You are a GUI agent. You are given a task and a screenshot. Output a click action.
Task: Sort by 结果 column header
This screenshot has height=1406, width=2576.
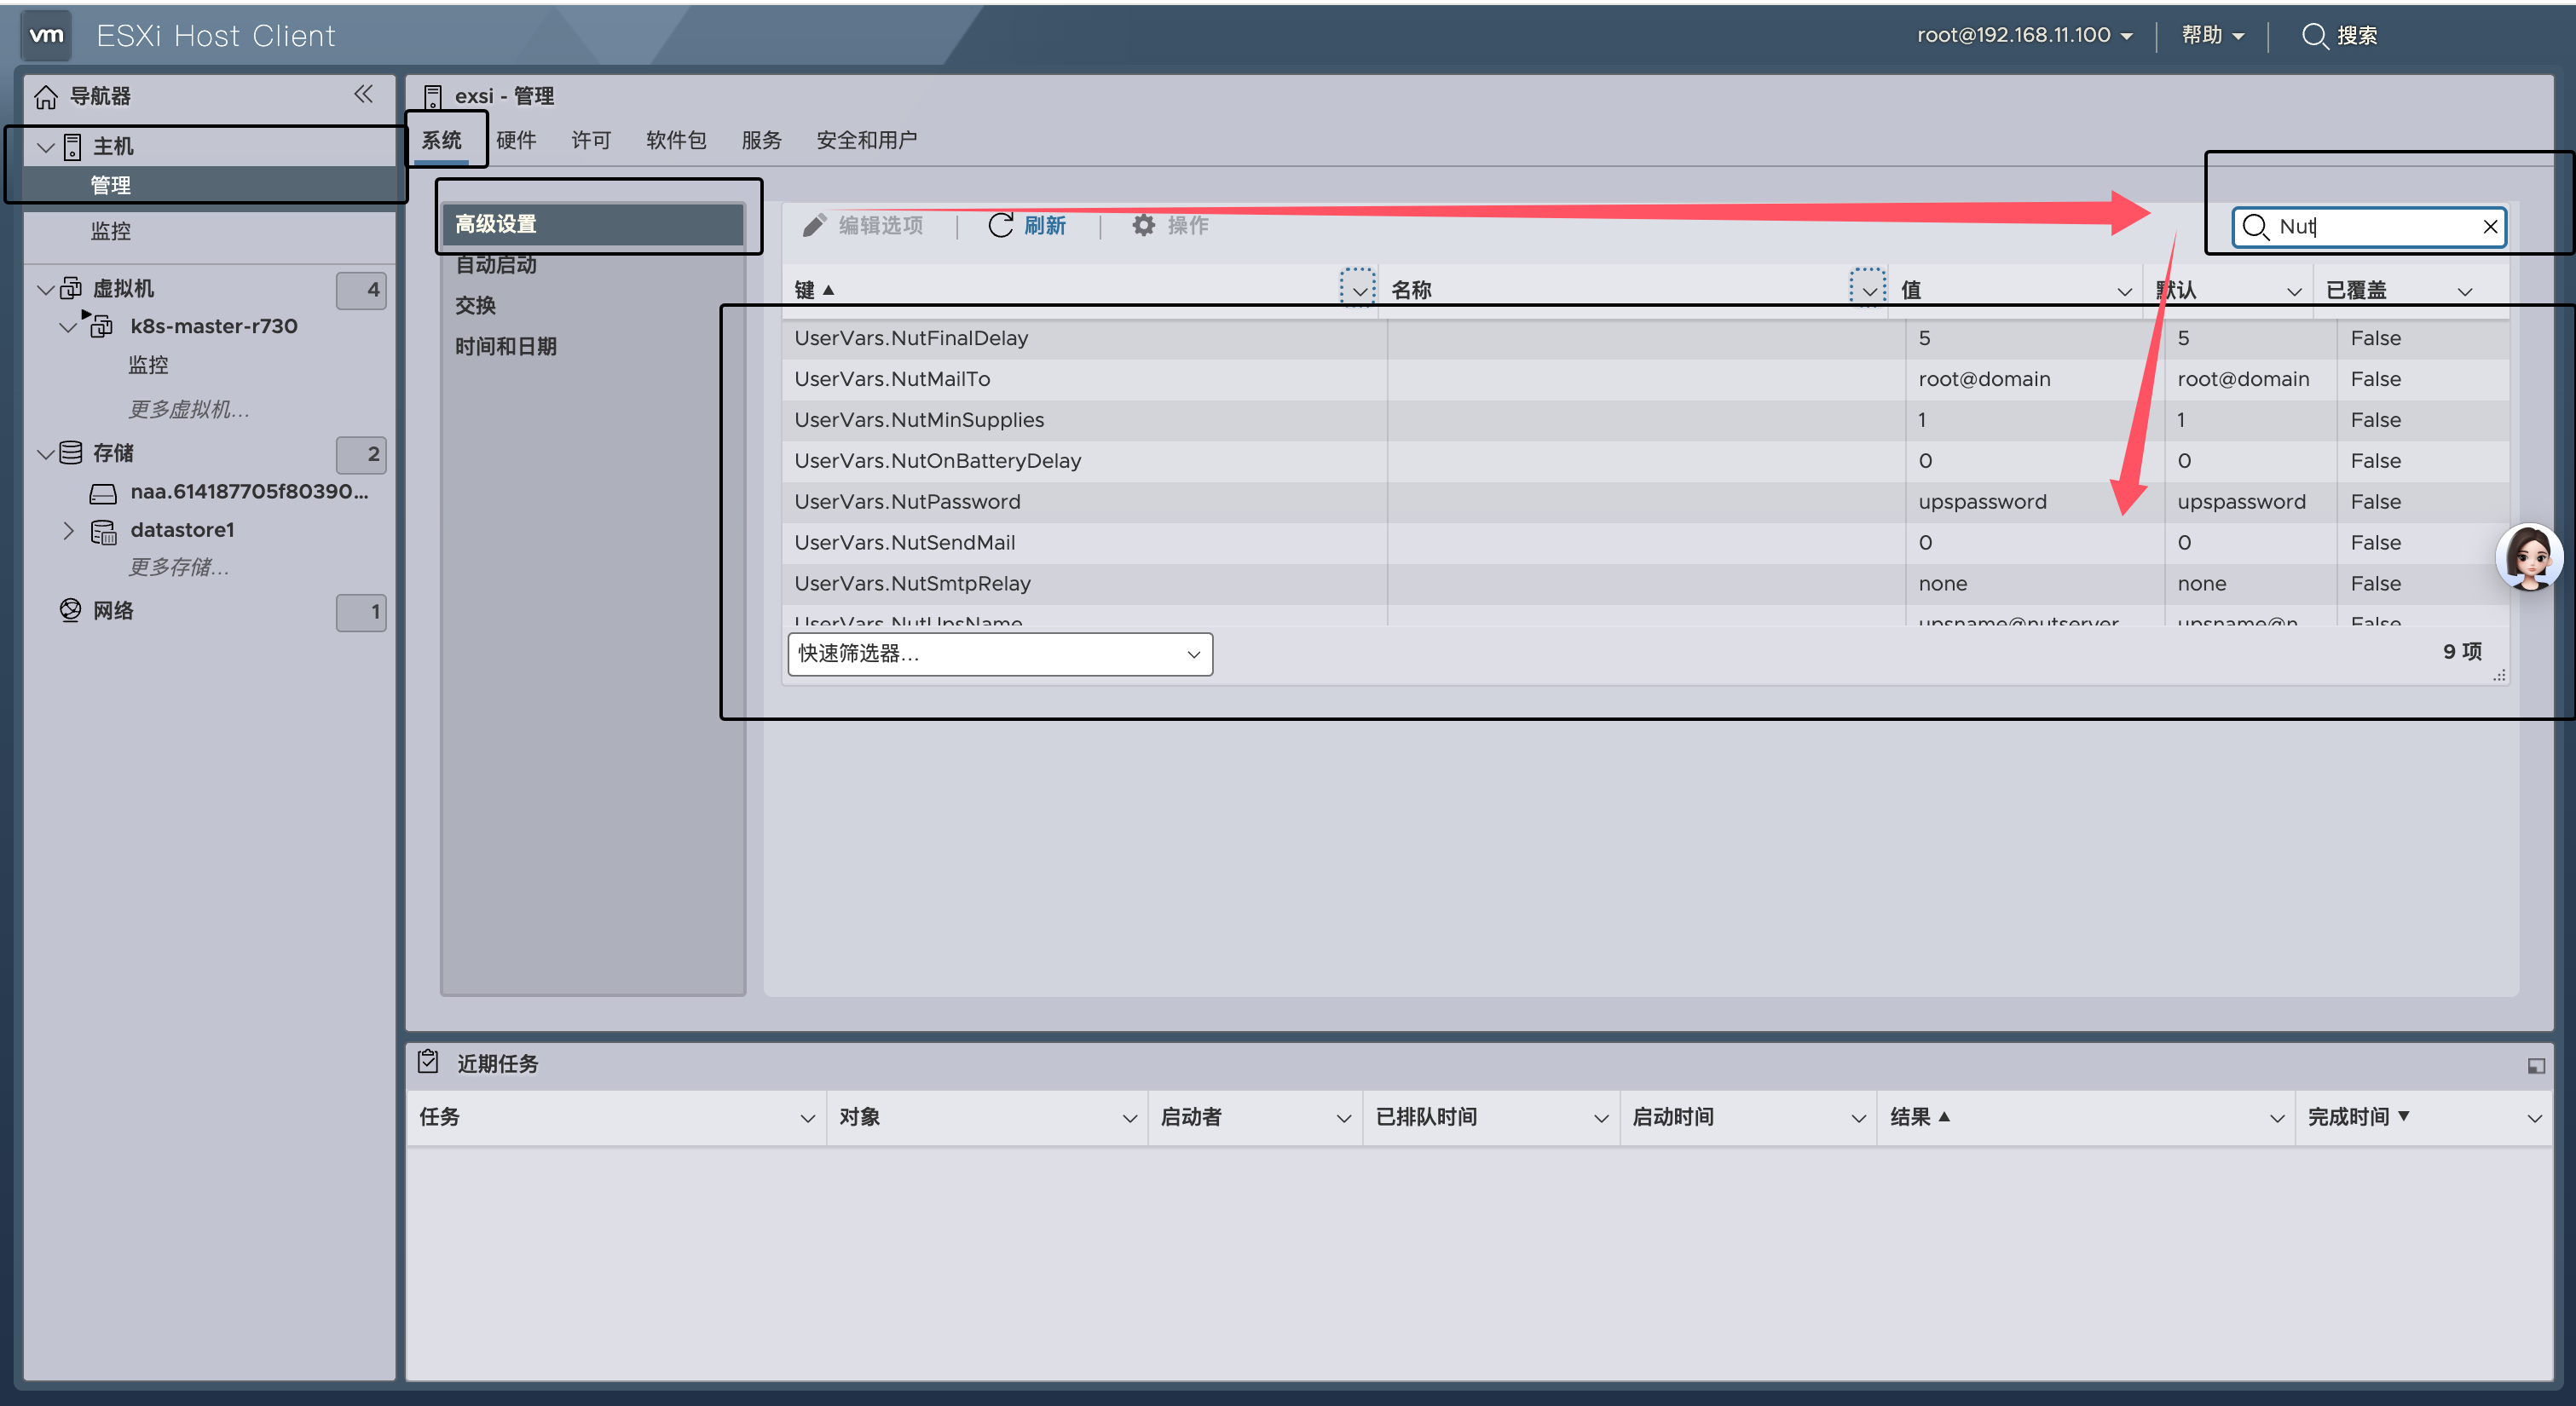pyautogui.click(x=1919, y=1117)
